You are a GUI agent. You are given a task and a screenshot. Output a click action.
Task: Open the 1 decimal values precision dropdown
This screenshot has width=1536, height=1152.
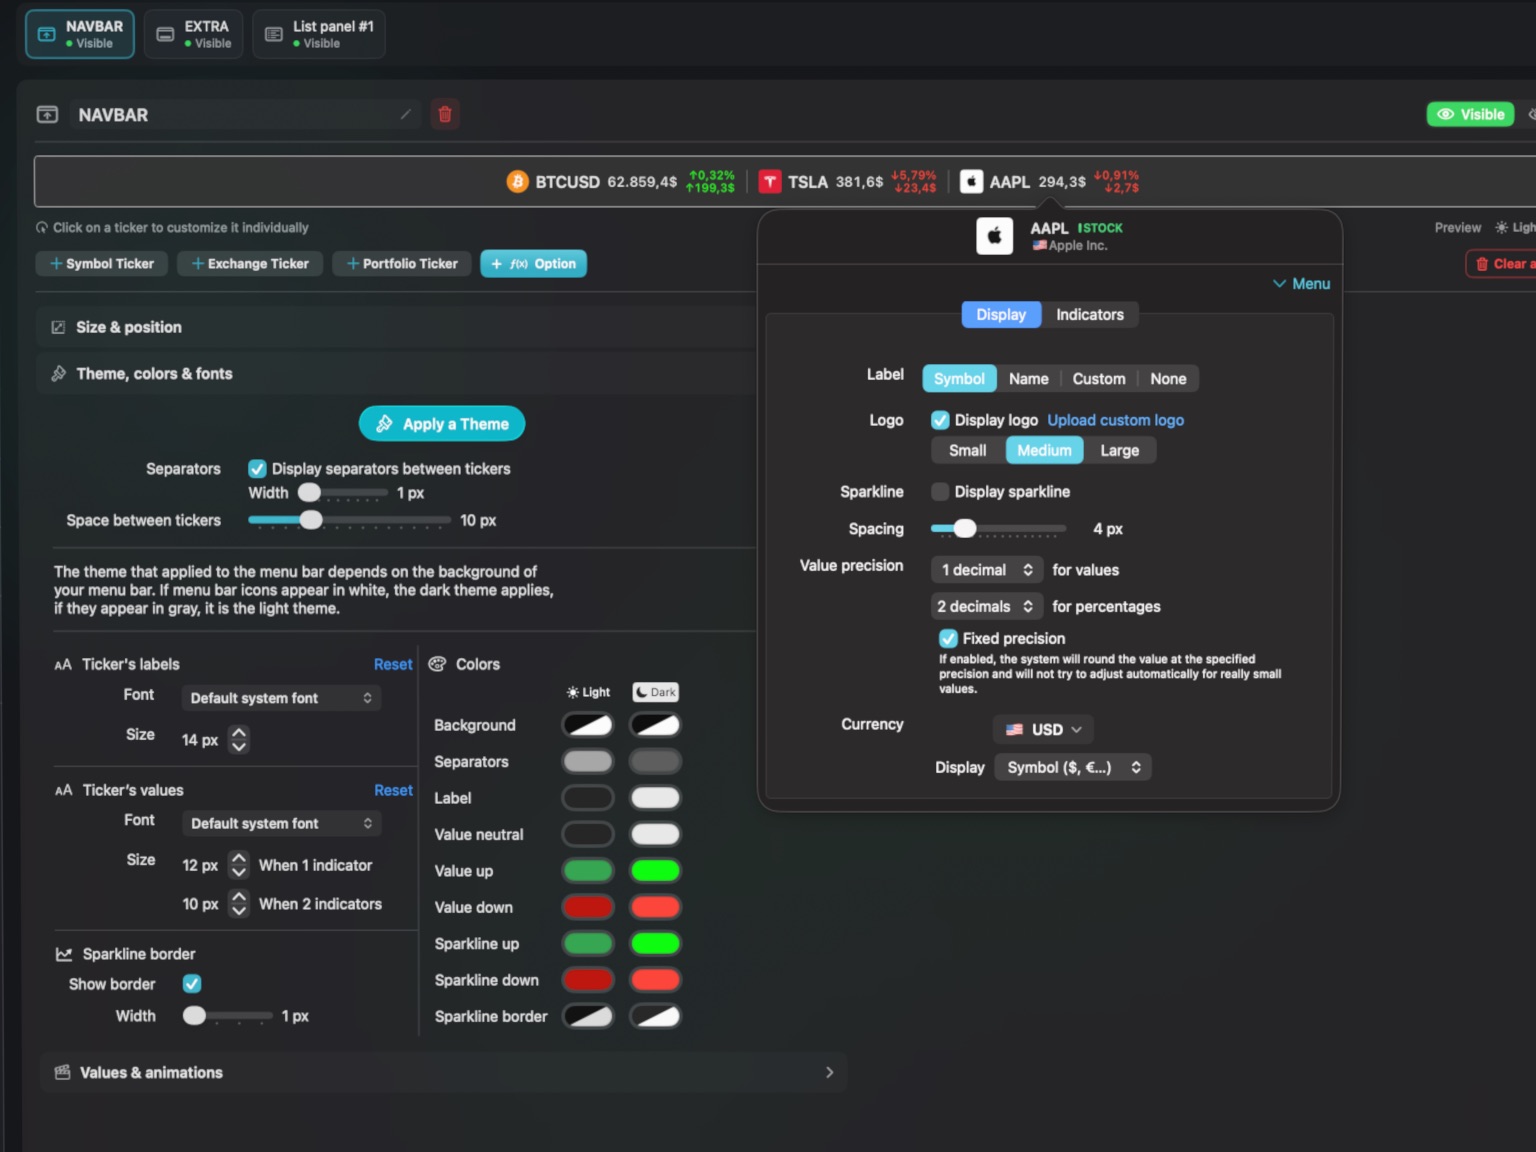(986, 570)
